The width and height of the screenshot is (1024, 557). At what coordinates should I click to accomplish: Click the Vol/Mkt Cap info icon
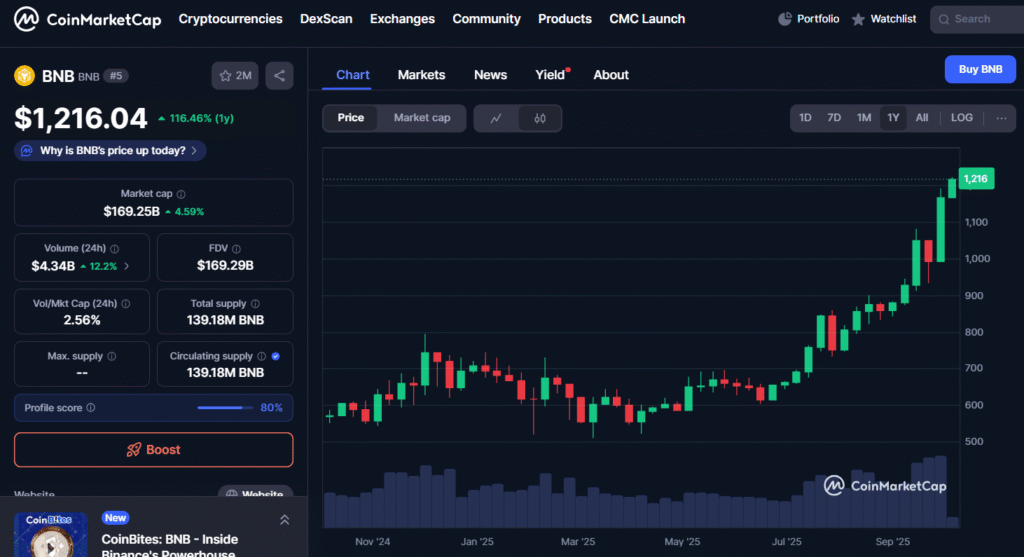point(125,304)
